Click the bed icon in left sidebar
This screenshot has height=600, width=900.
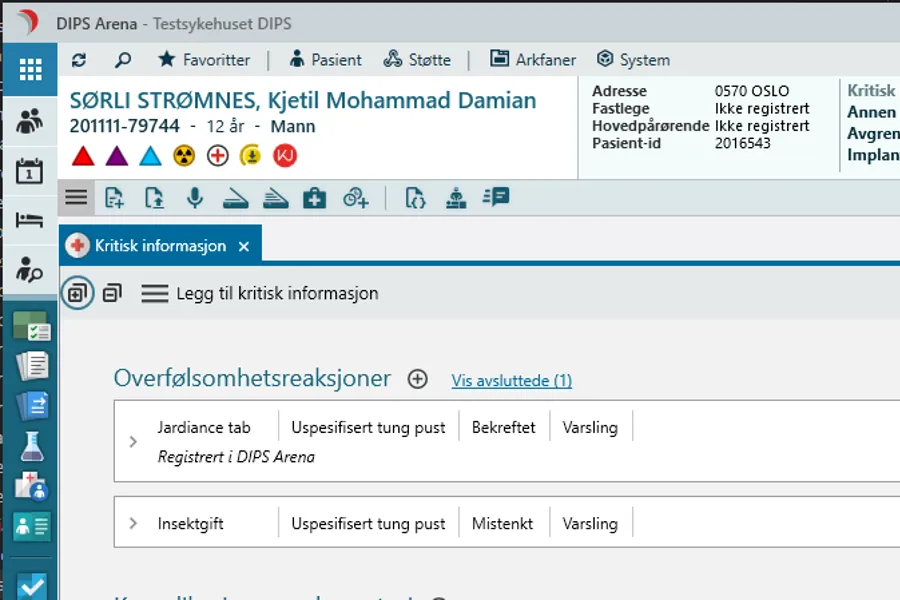point(30,220)
